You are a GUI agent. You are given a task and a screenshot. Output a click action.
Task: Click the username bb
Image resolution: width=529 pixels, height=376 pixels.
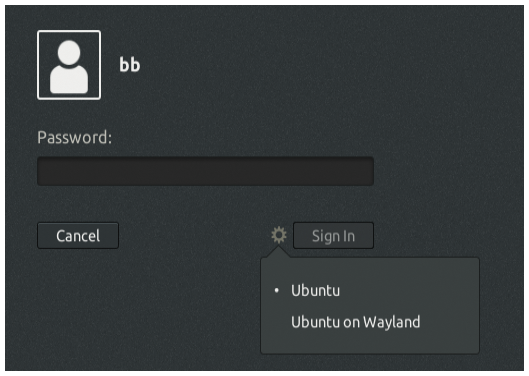pyautogui.click(x=130, y=64)
